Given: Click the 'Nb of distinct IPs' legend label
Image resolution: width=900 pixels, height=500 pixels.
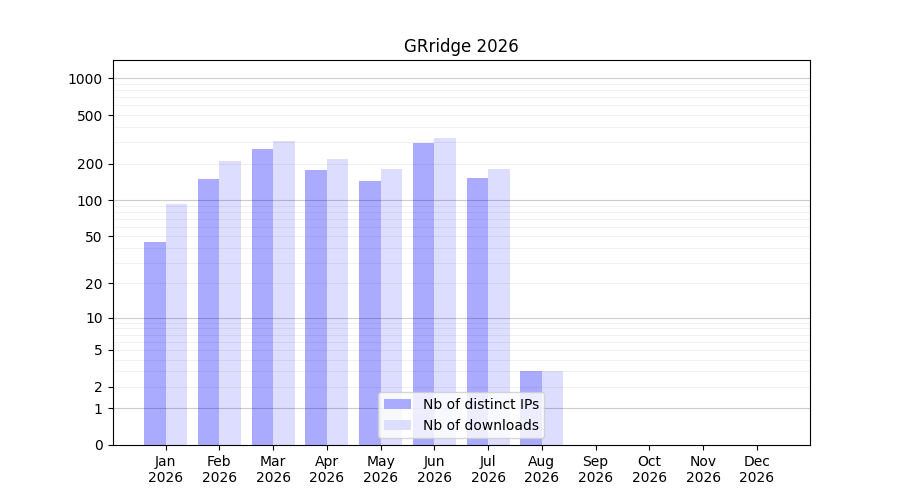Looking at the screenshot, I should [480, 404].
